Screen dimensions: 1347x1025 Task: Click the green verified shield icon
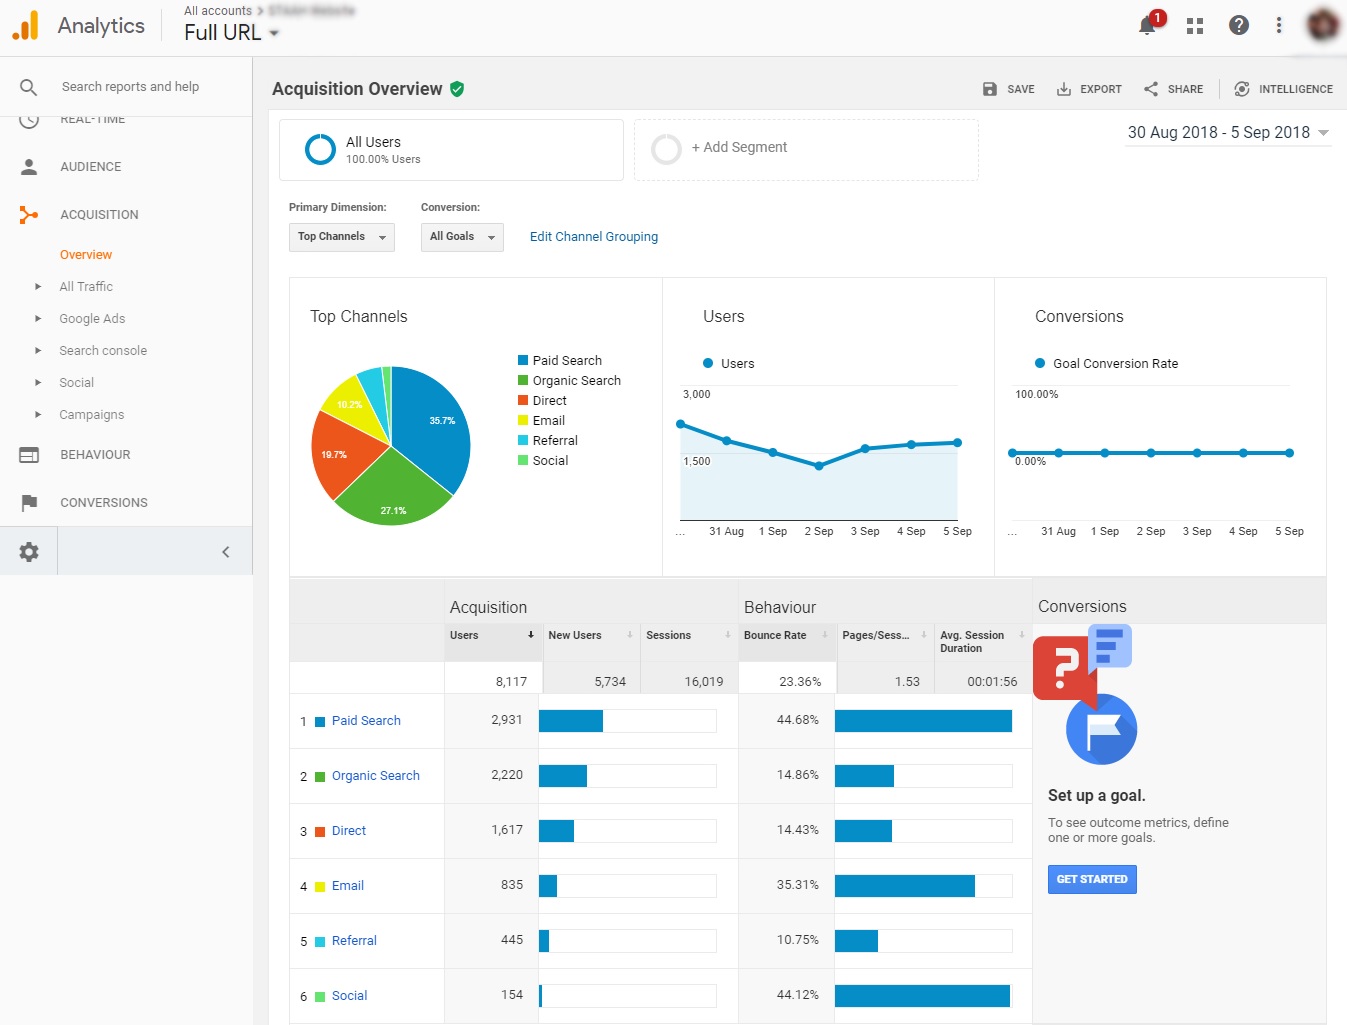coord(457,89)
